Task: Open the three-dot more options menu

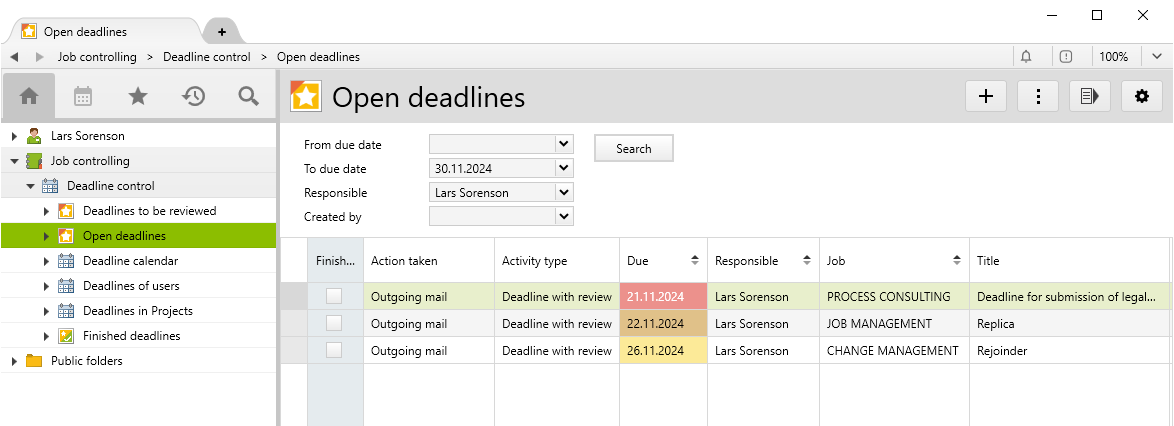Action: (x=1038, y=96)
